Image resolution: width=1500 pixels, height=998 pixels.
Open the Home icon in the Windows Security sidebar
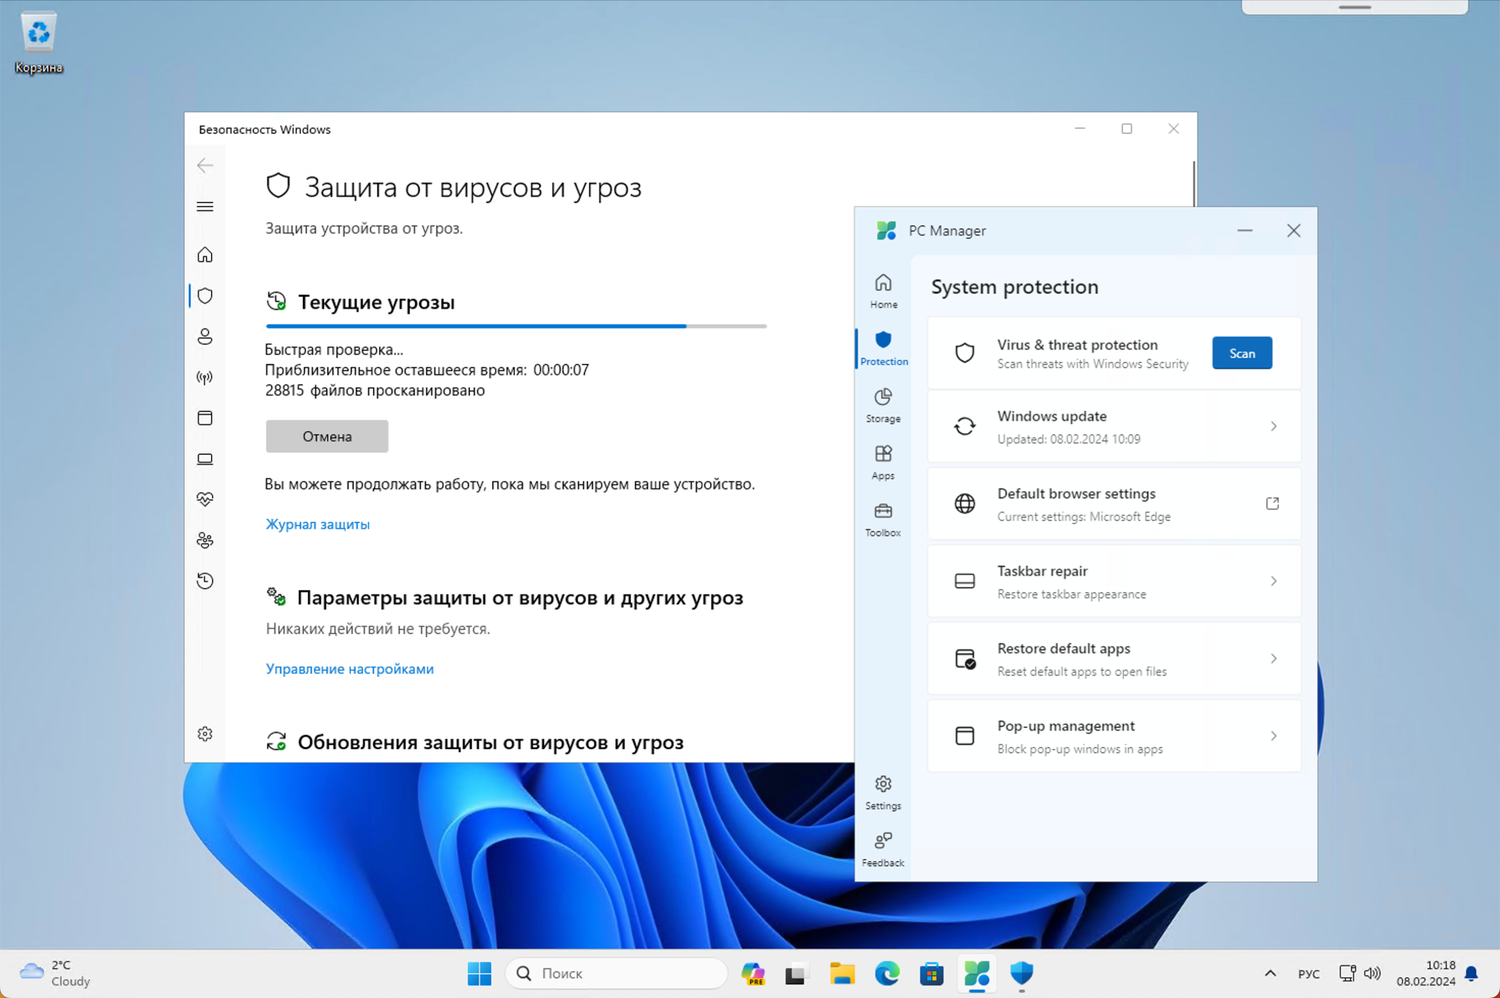tap(205, 255)
